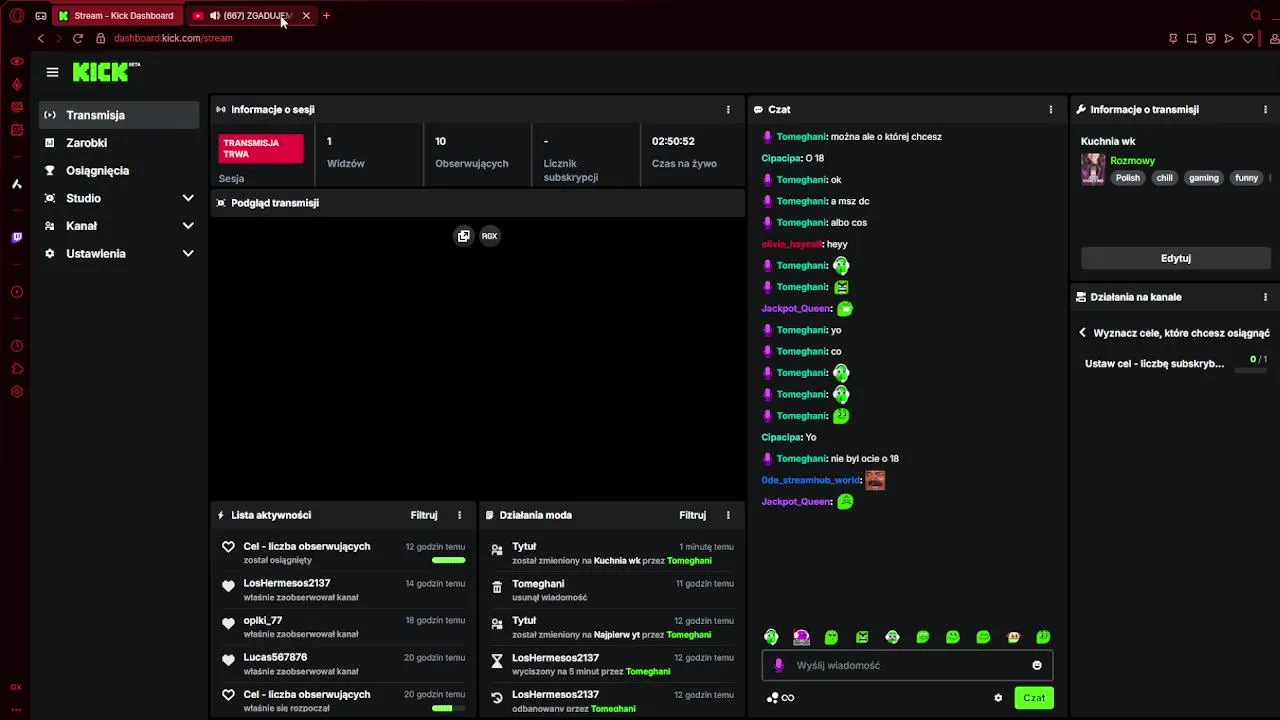Go back in browser history
The image size is (1280, 720).
pos(40,38)
